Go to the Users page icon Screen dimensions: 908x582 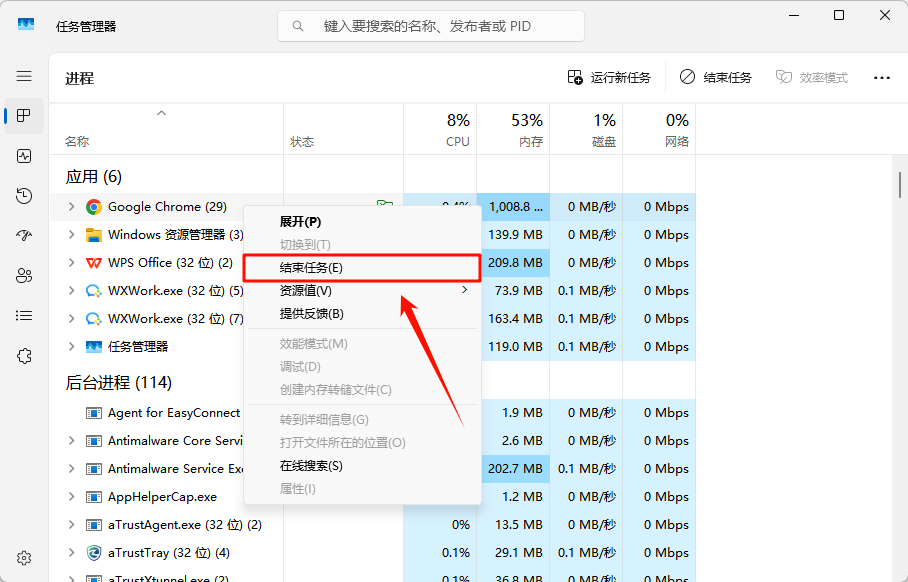pyautogui.click(x=24, y=276)
